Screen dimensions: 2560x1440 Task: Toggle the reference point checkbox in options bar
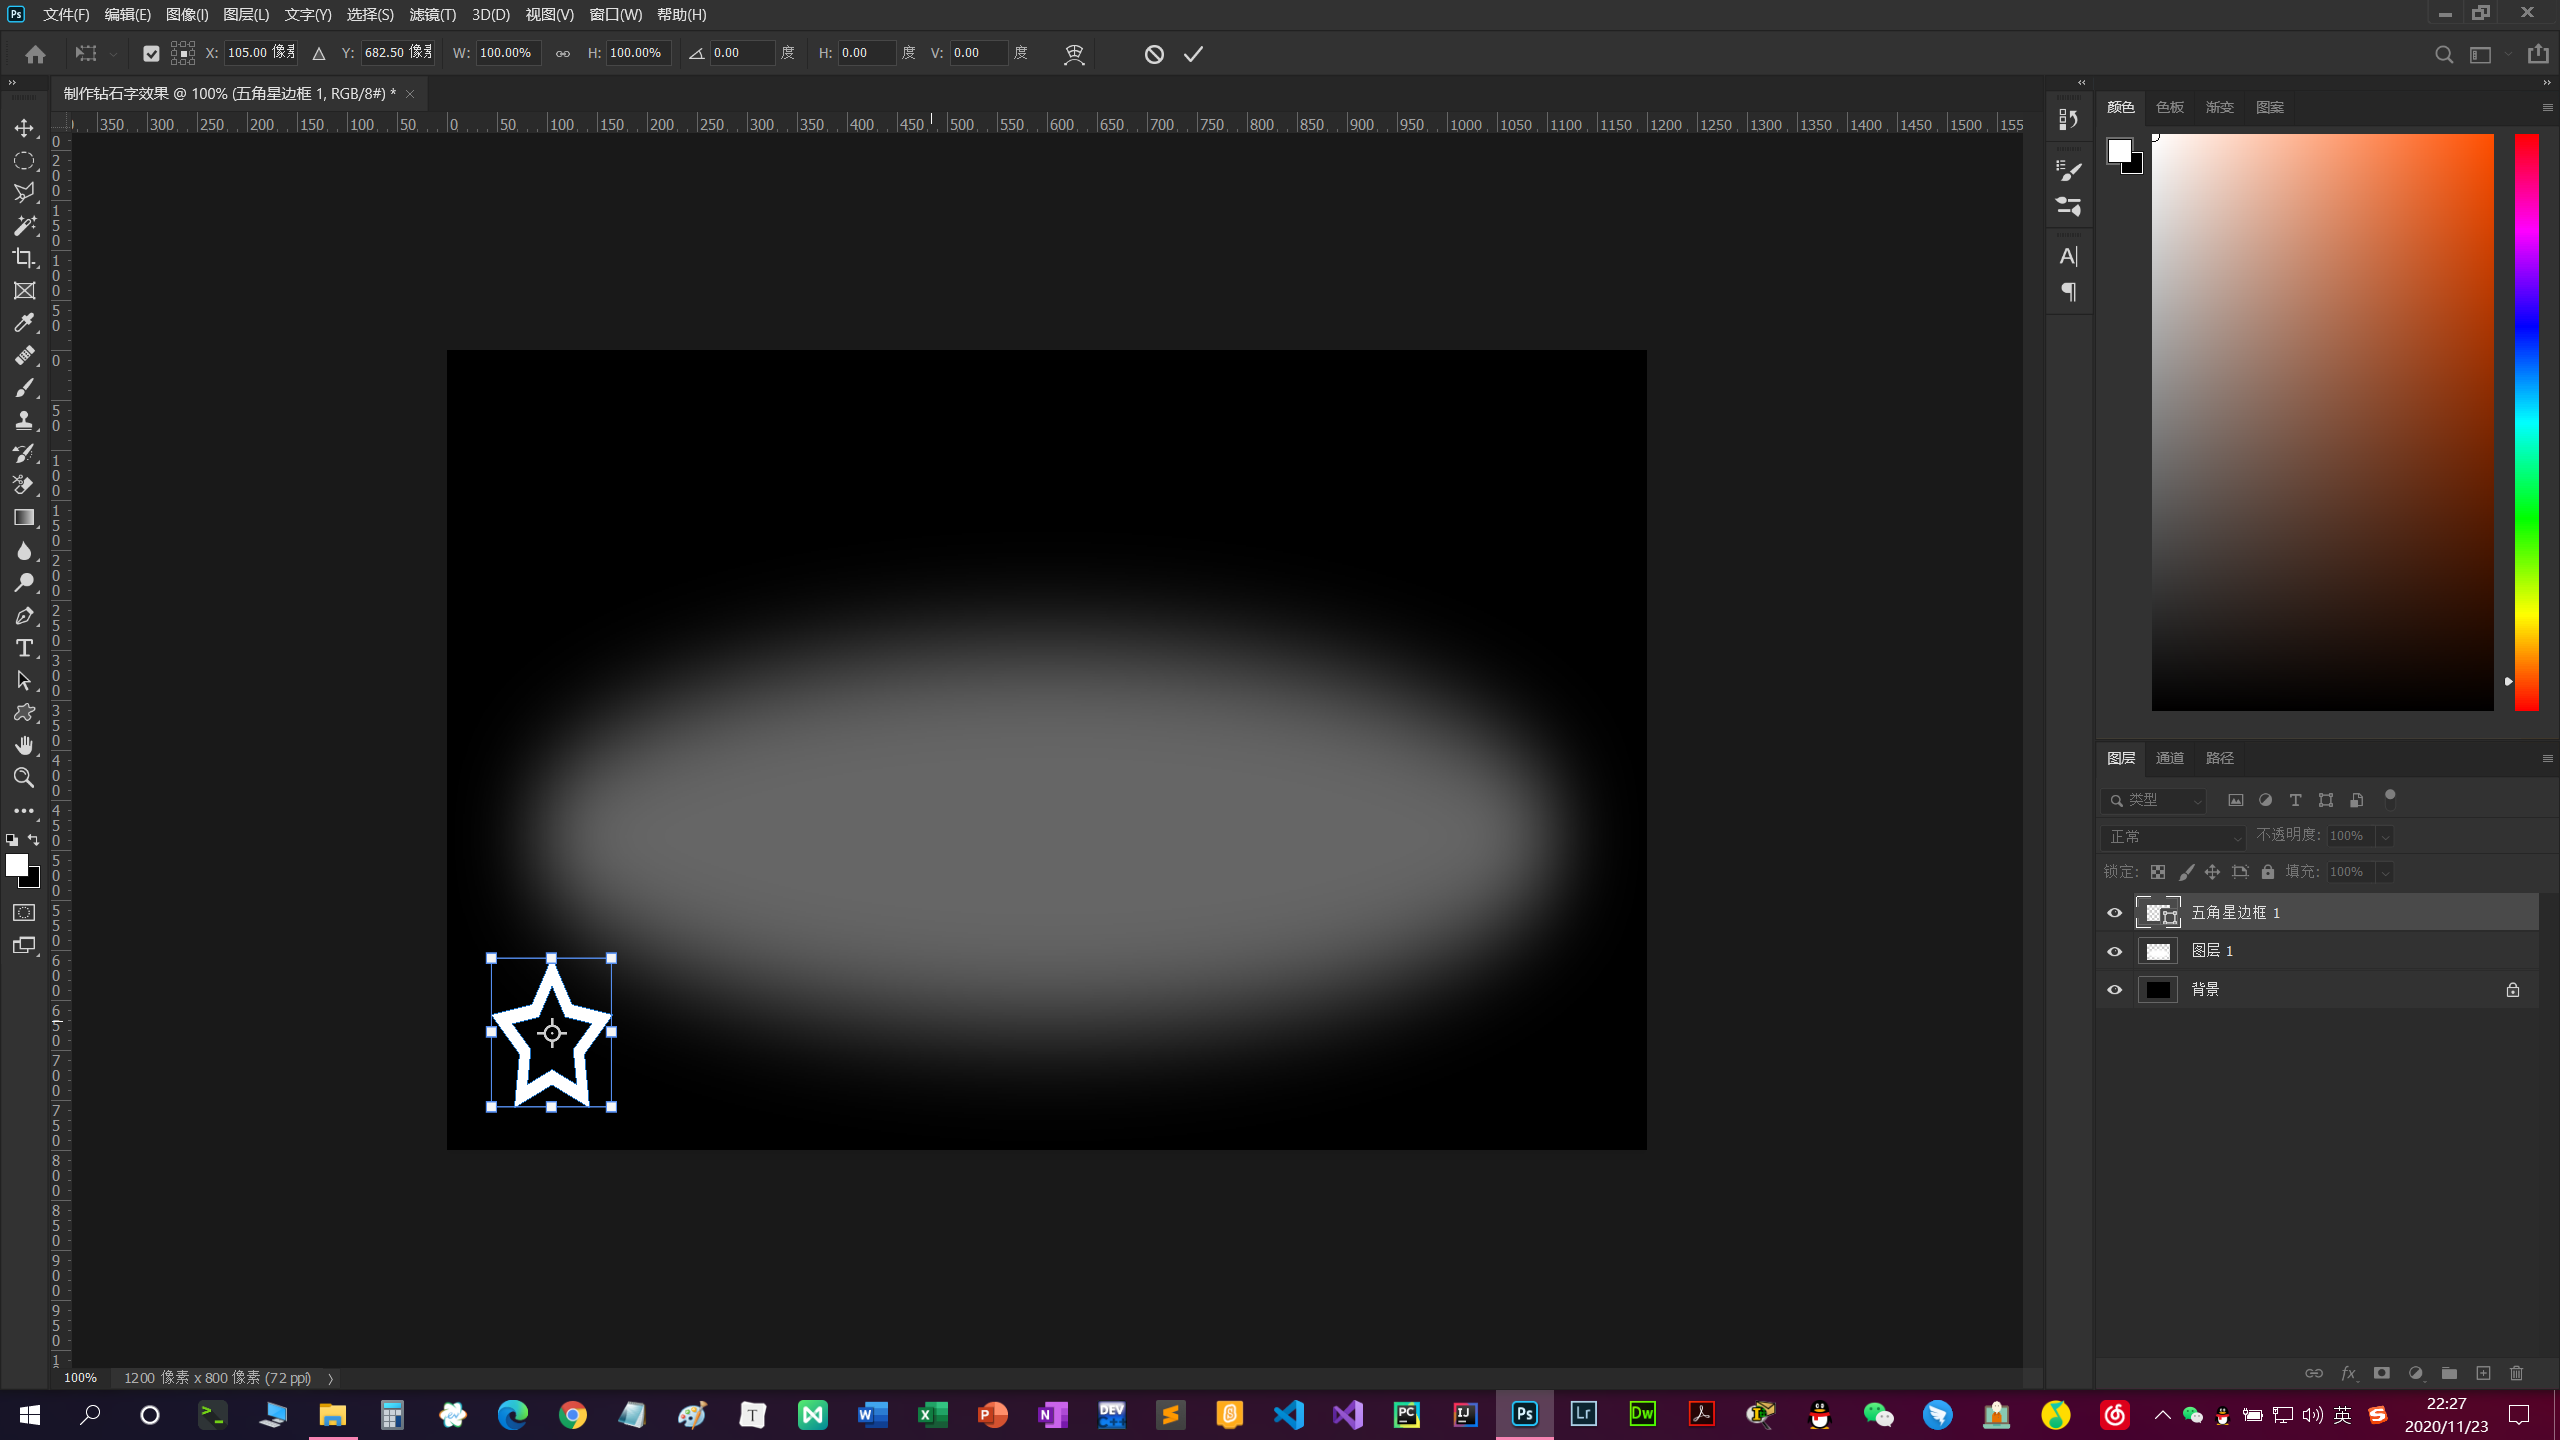click(x=151, y=54)
